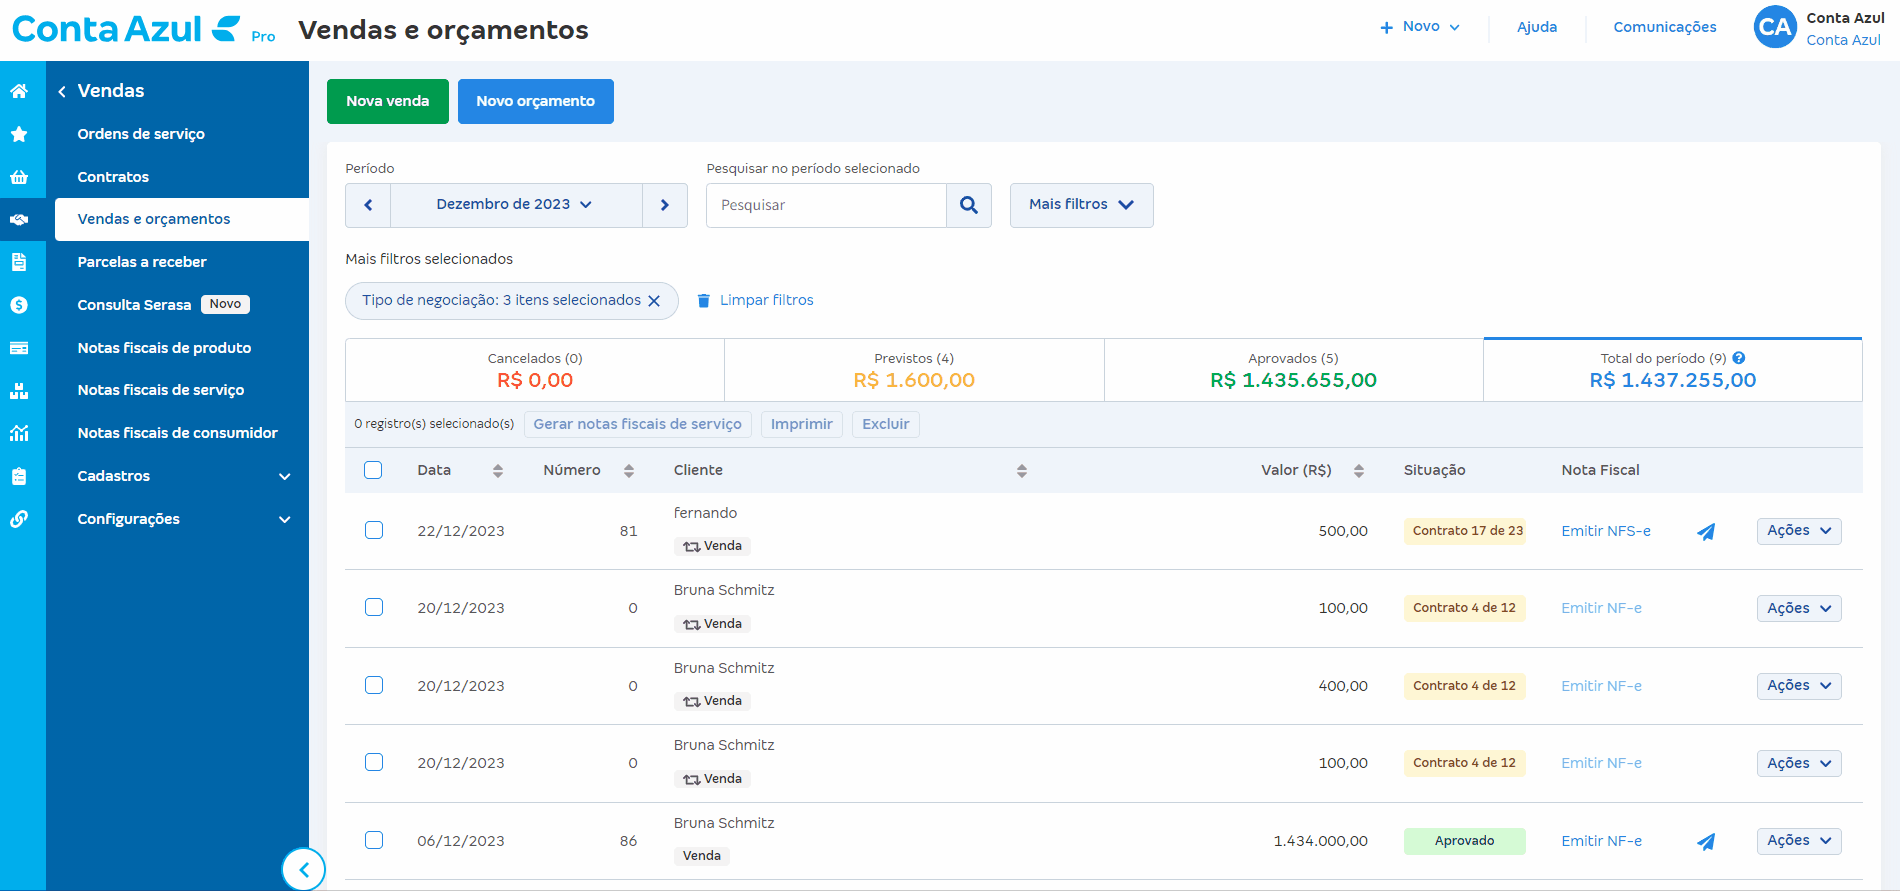The height and width of the screenshot is (891, 1900).
Task: Open the Novo dropdown in top bar
Action: pyautogui.click(x=1420, y=27)
